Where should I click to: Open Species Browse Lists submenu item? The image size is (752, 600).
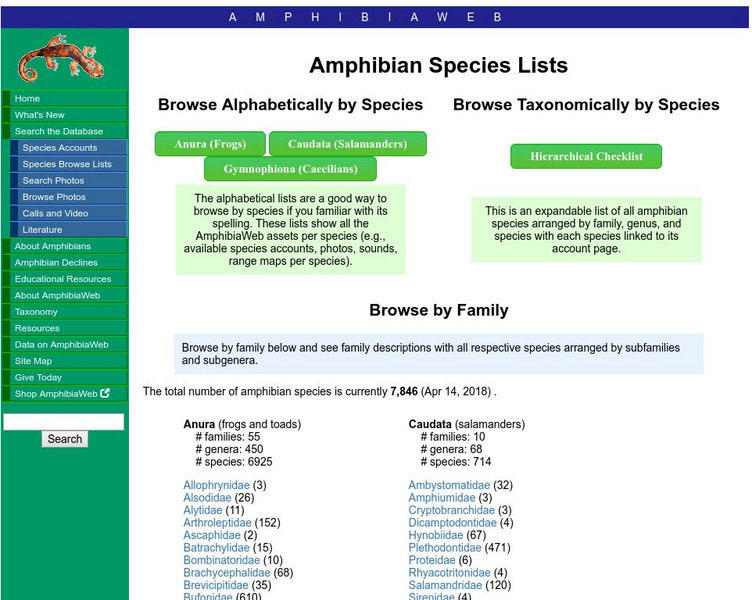click(69, 164)
